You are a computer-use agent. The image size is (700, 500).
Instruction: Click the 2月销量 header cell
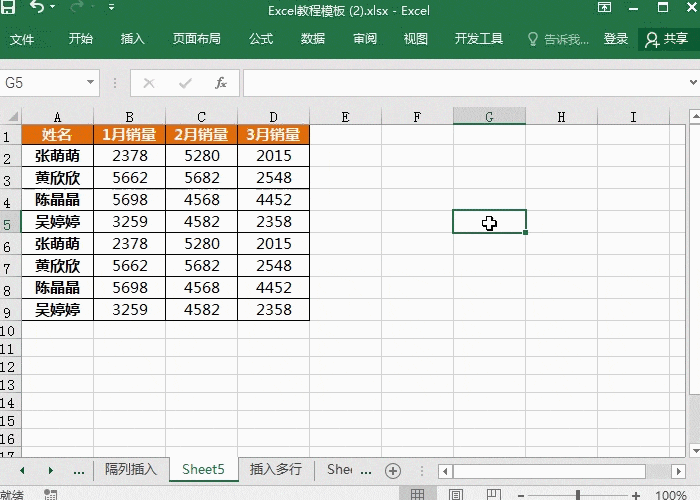[201, 134]
